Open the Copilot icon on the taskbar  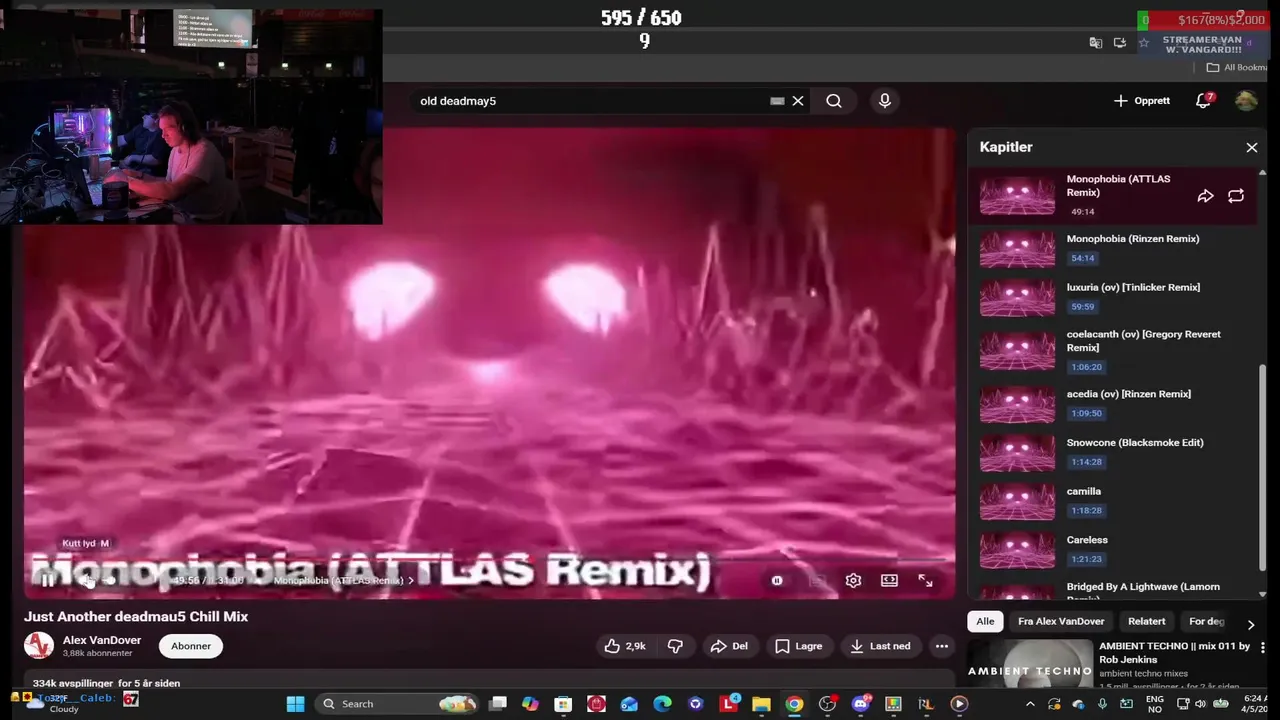pyautogui.click(x=530, y=704)
